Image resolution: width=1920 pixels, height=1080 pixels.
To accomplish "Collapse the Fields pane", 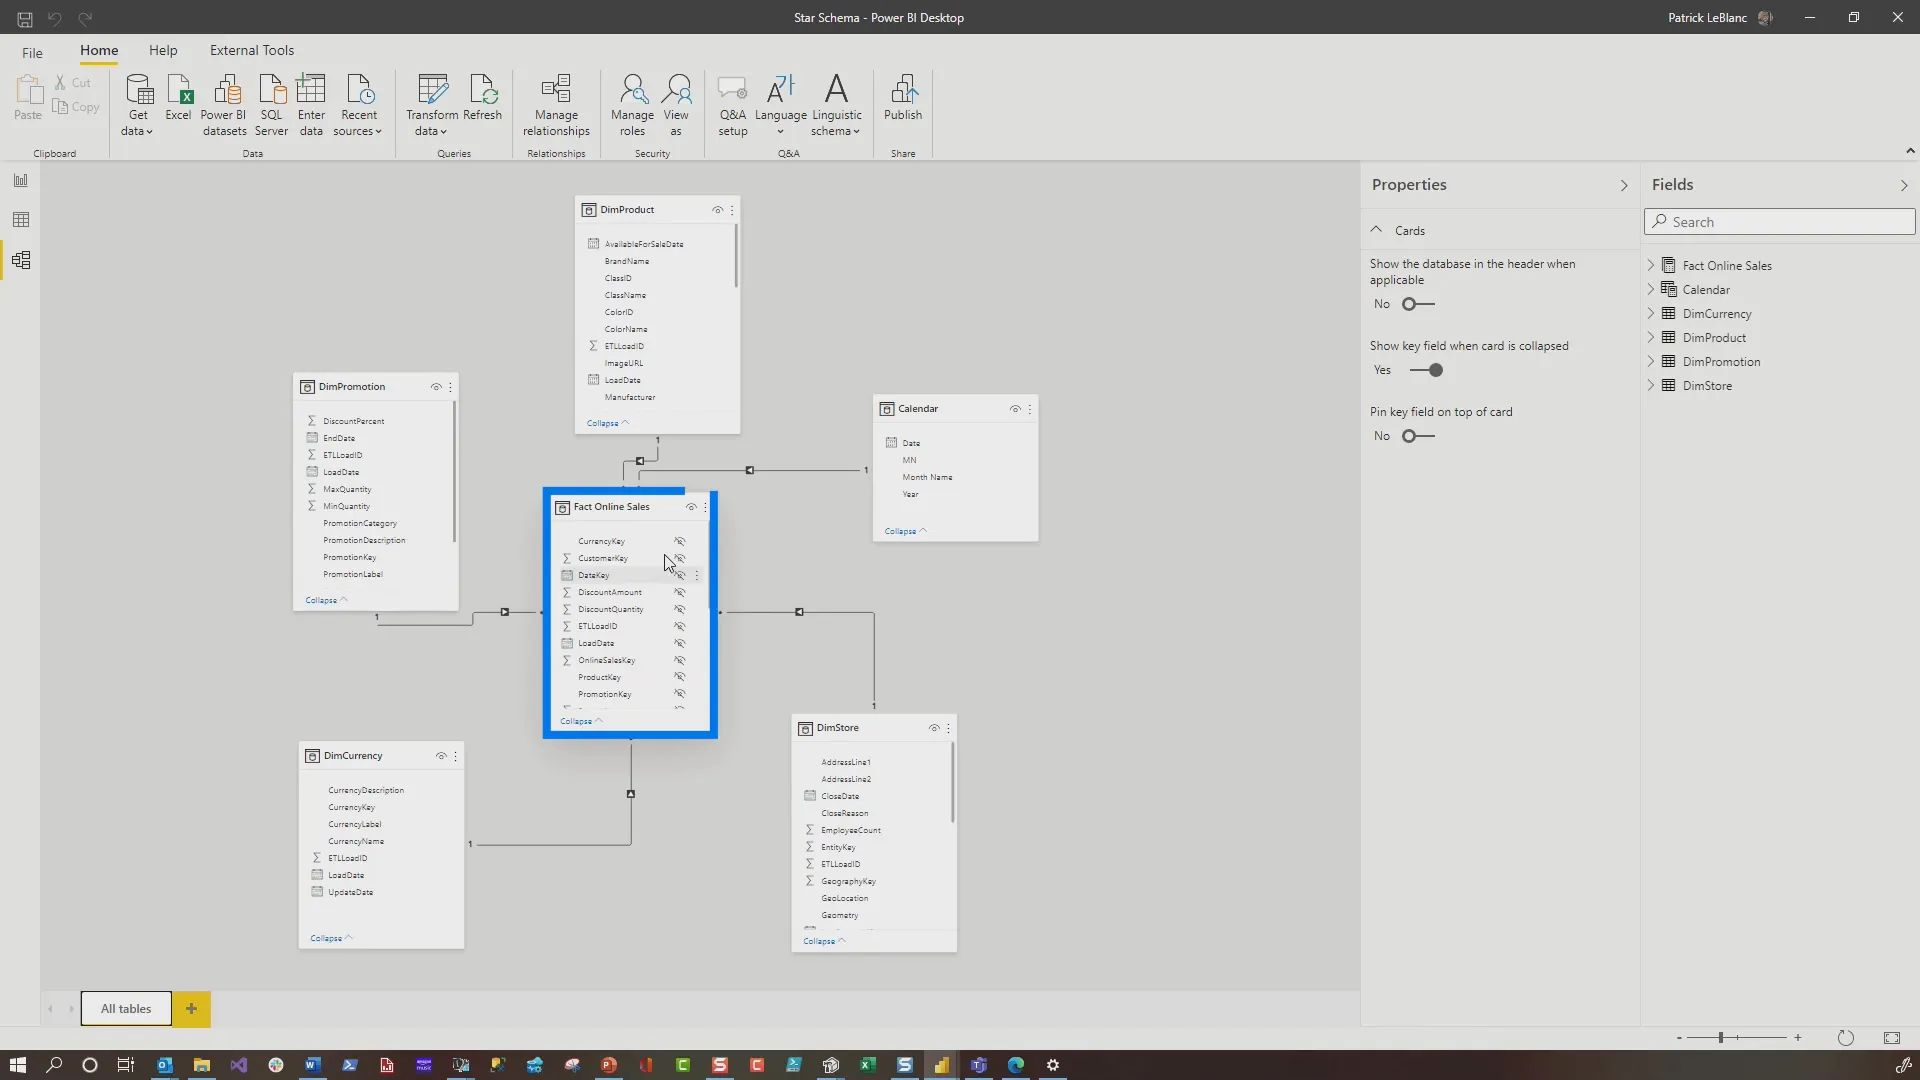I will coord(1904,185).
